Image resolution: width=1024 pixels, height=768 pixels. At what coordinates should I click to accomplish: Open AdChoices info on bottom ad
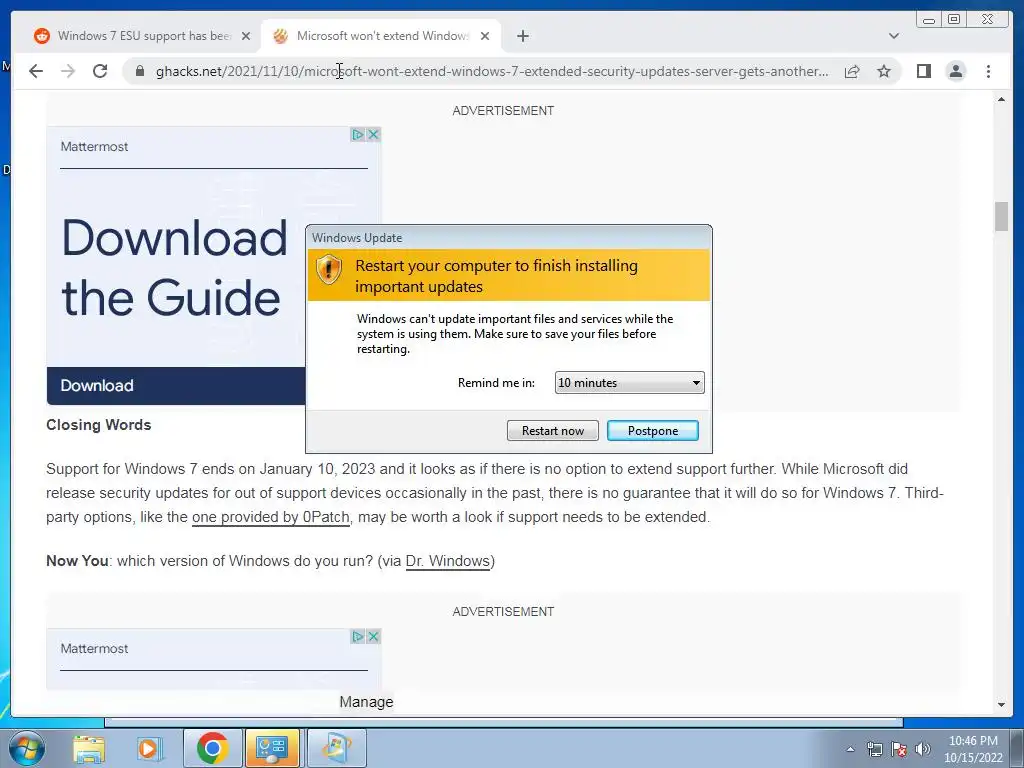coord(357,636)
